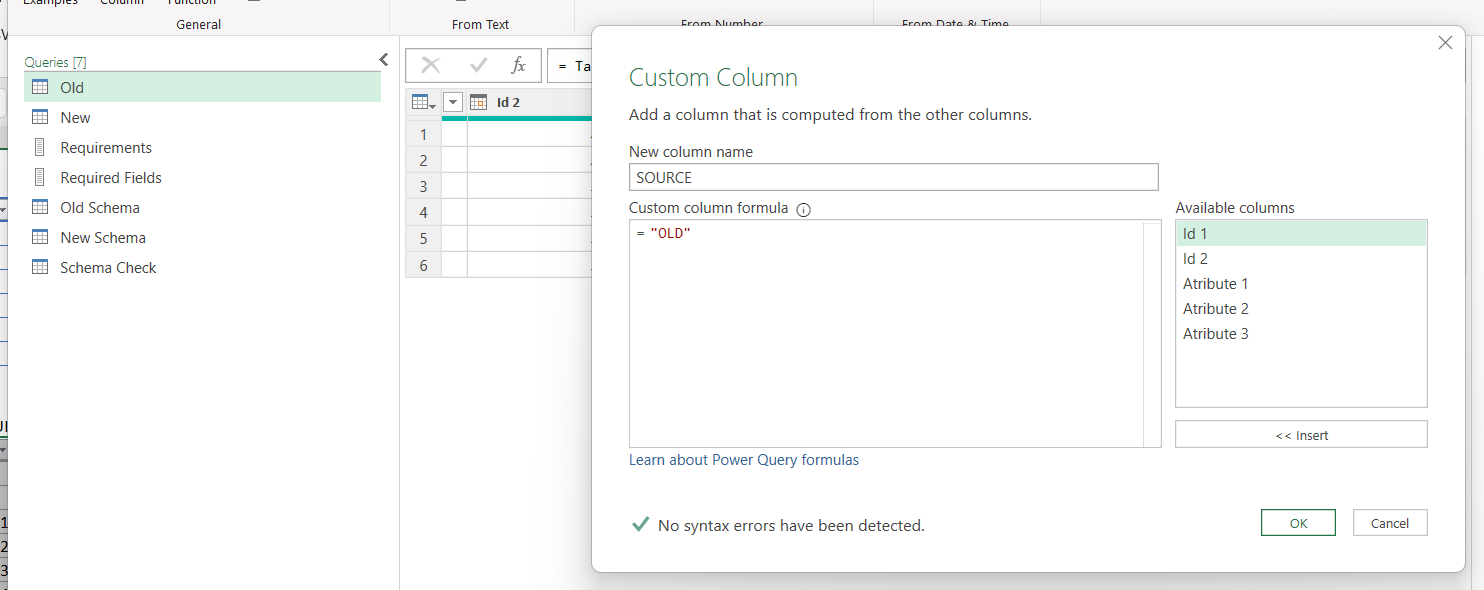Screen dimensions: 1484x590
Task: Click the fx formula icon in formula bar
Action: (x=518, y=66)
